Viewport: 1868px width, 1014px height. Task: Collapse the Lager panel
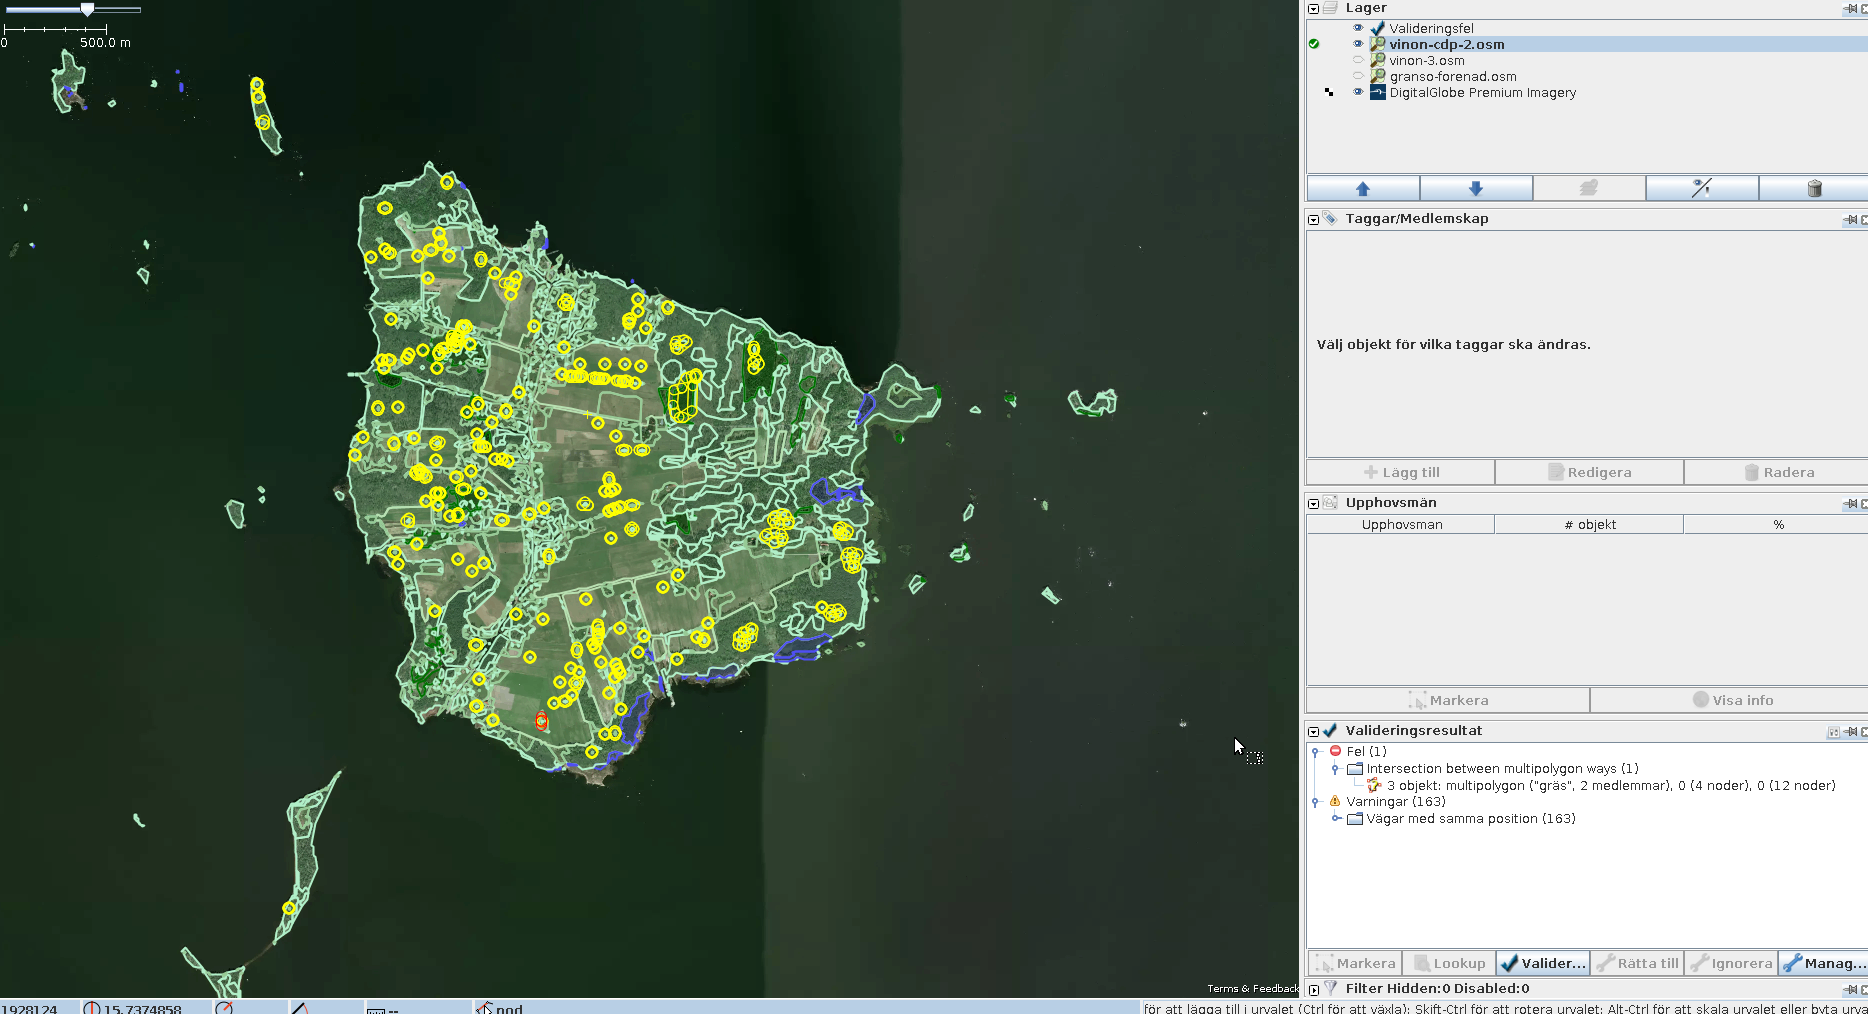[x=1314, y=8]
